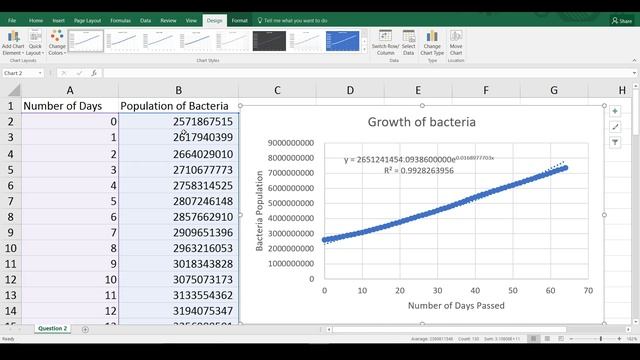640x360 pixels.
Task: Click the R² value label
Action: click(419, 171)
